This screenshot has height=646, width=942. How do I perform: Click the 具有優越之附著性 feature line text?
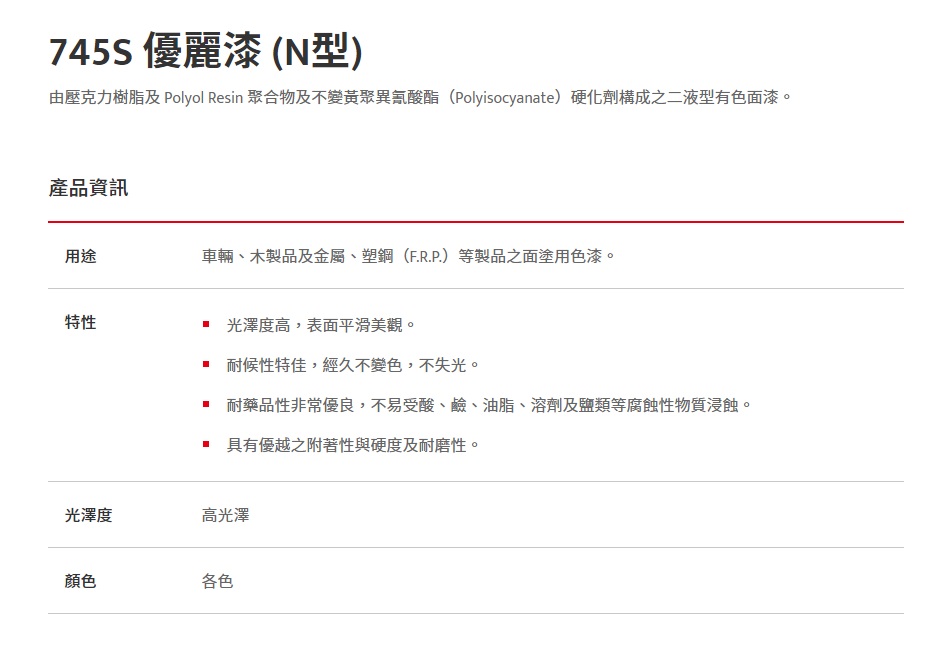(x=352, y=445)
